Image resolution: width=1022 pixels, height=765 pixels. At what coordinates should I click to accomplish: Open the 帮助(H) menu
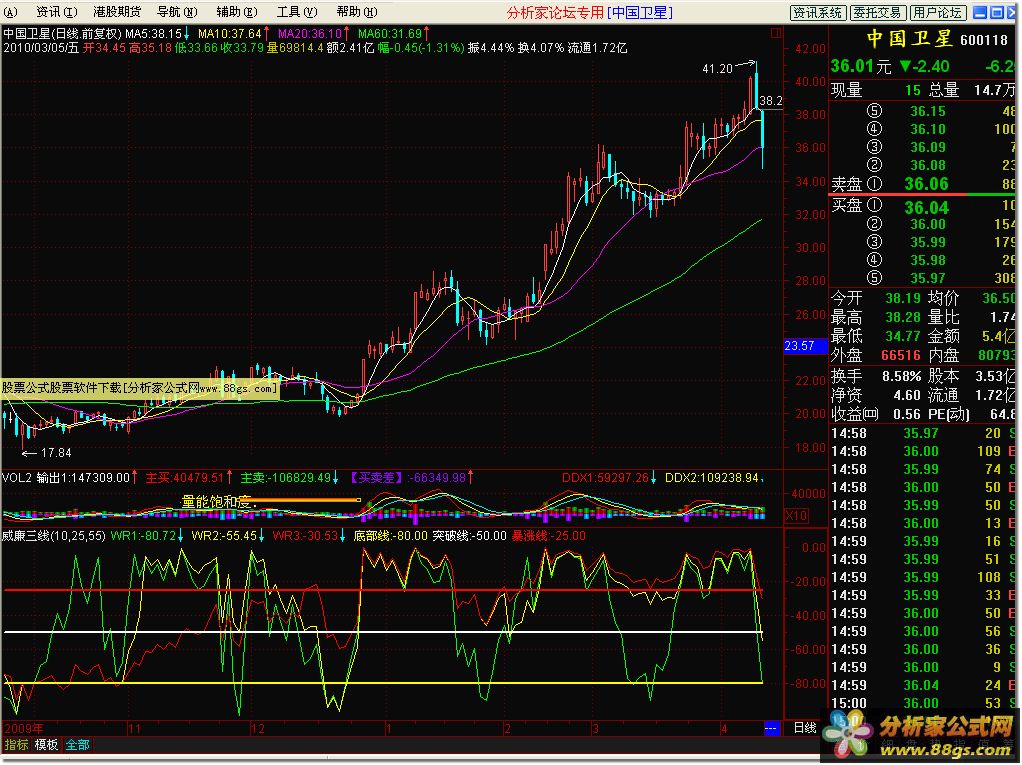[357, 12]
